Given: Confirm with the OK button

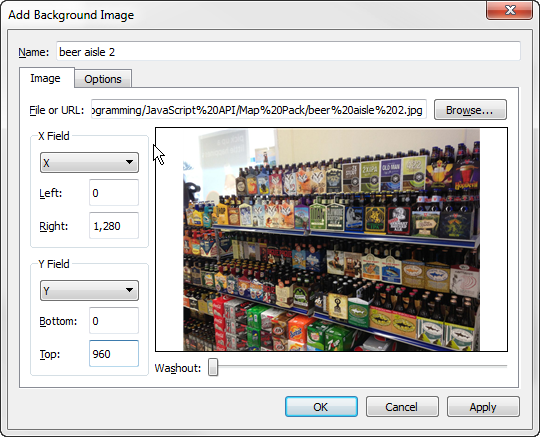Looking at the screenshot, I should tap(321, 407).
